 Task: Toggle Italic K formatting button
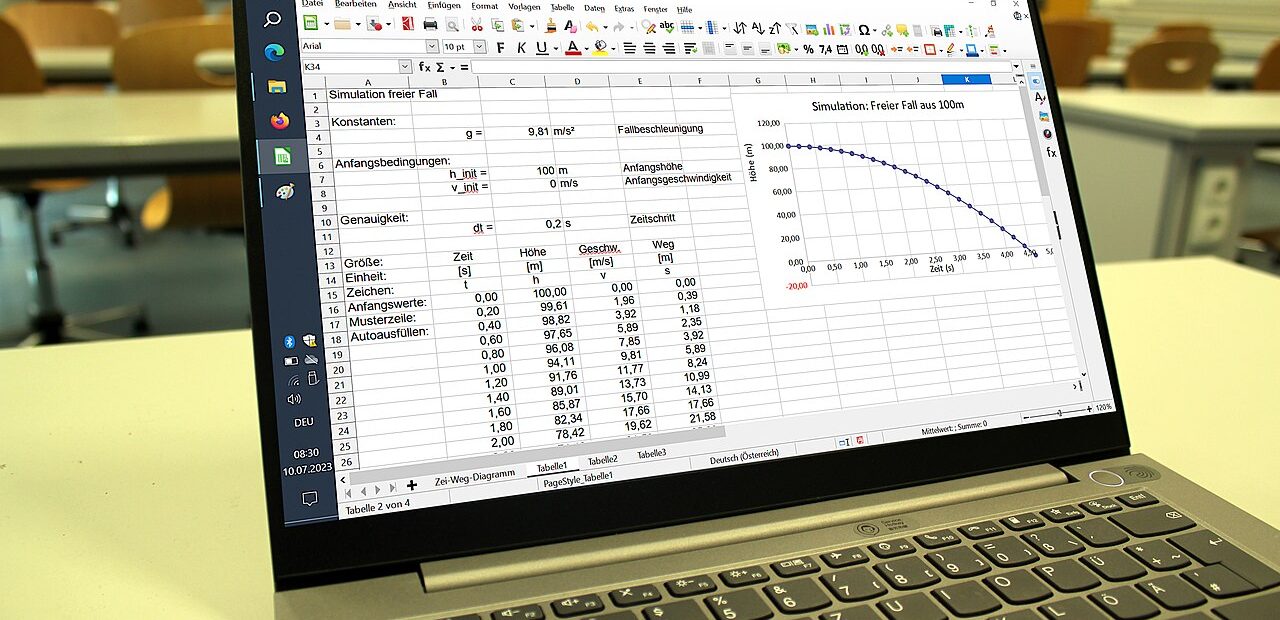click(521, 47)
